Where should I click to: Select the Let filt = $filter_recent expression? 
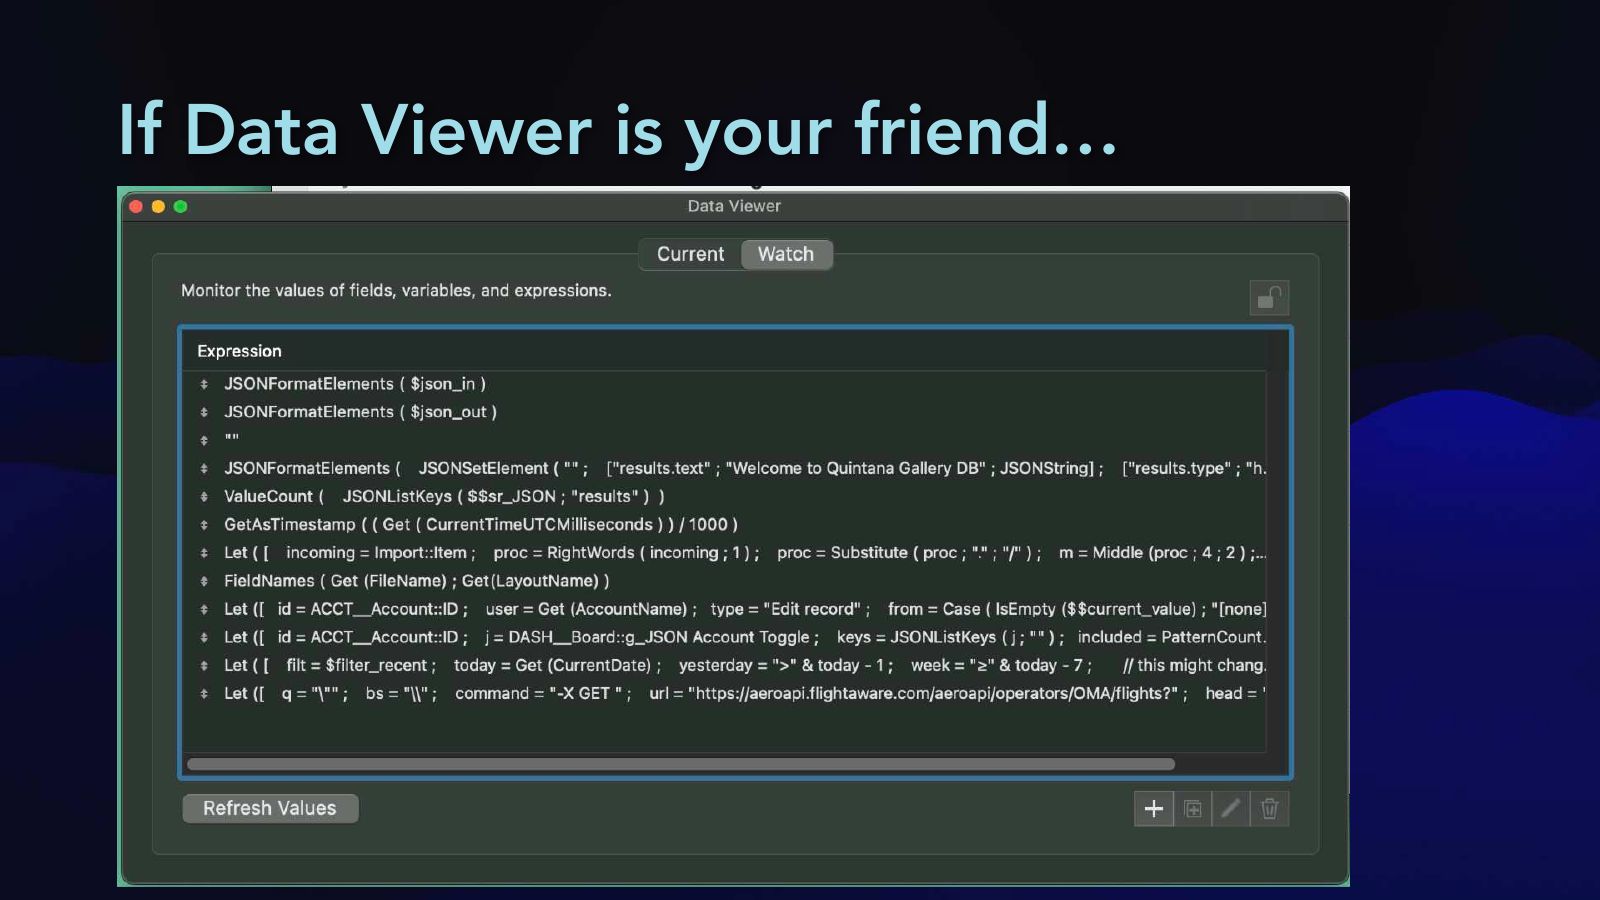click(x=745, y=665)
